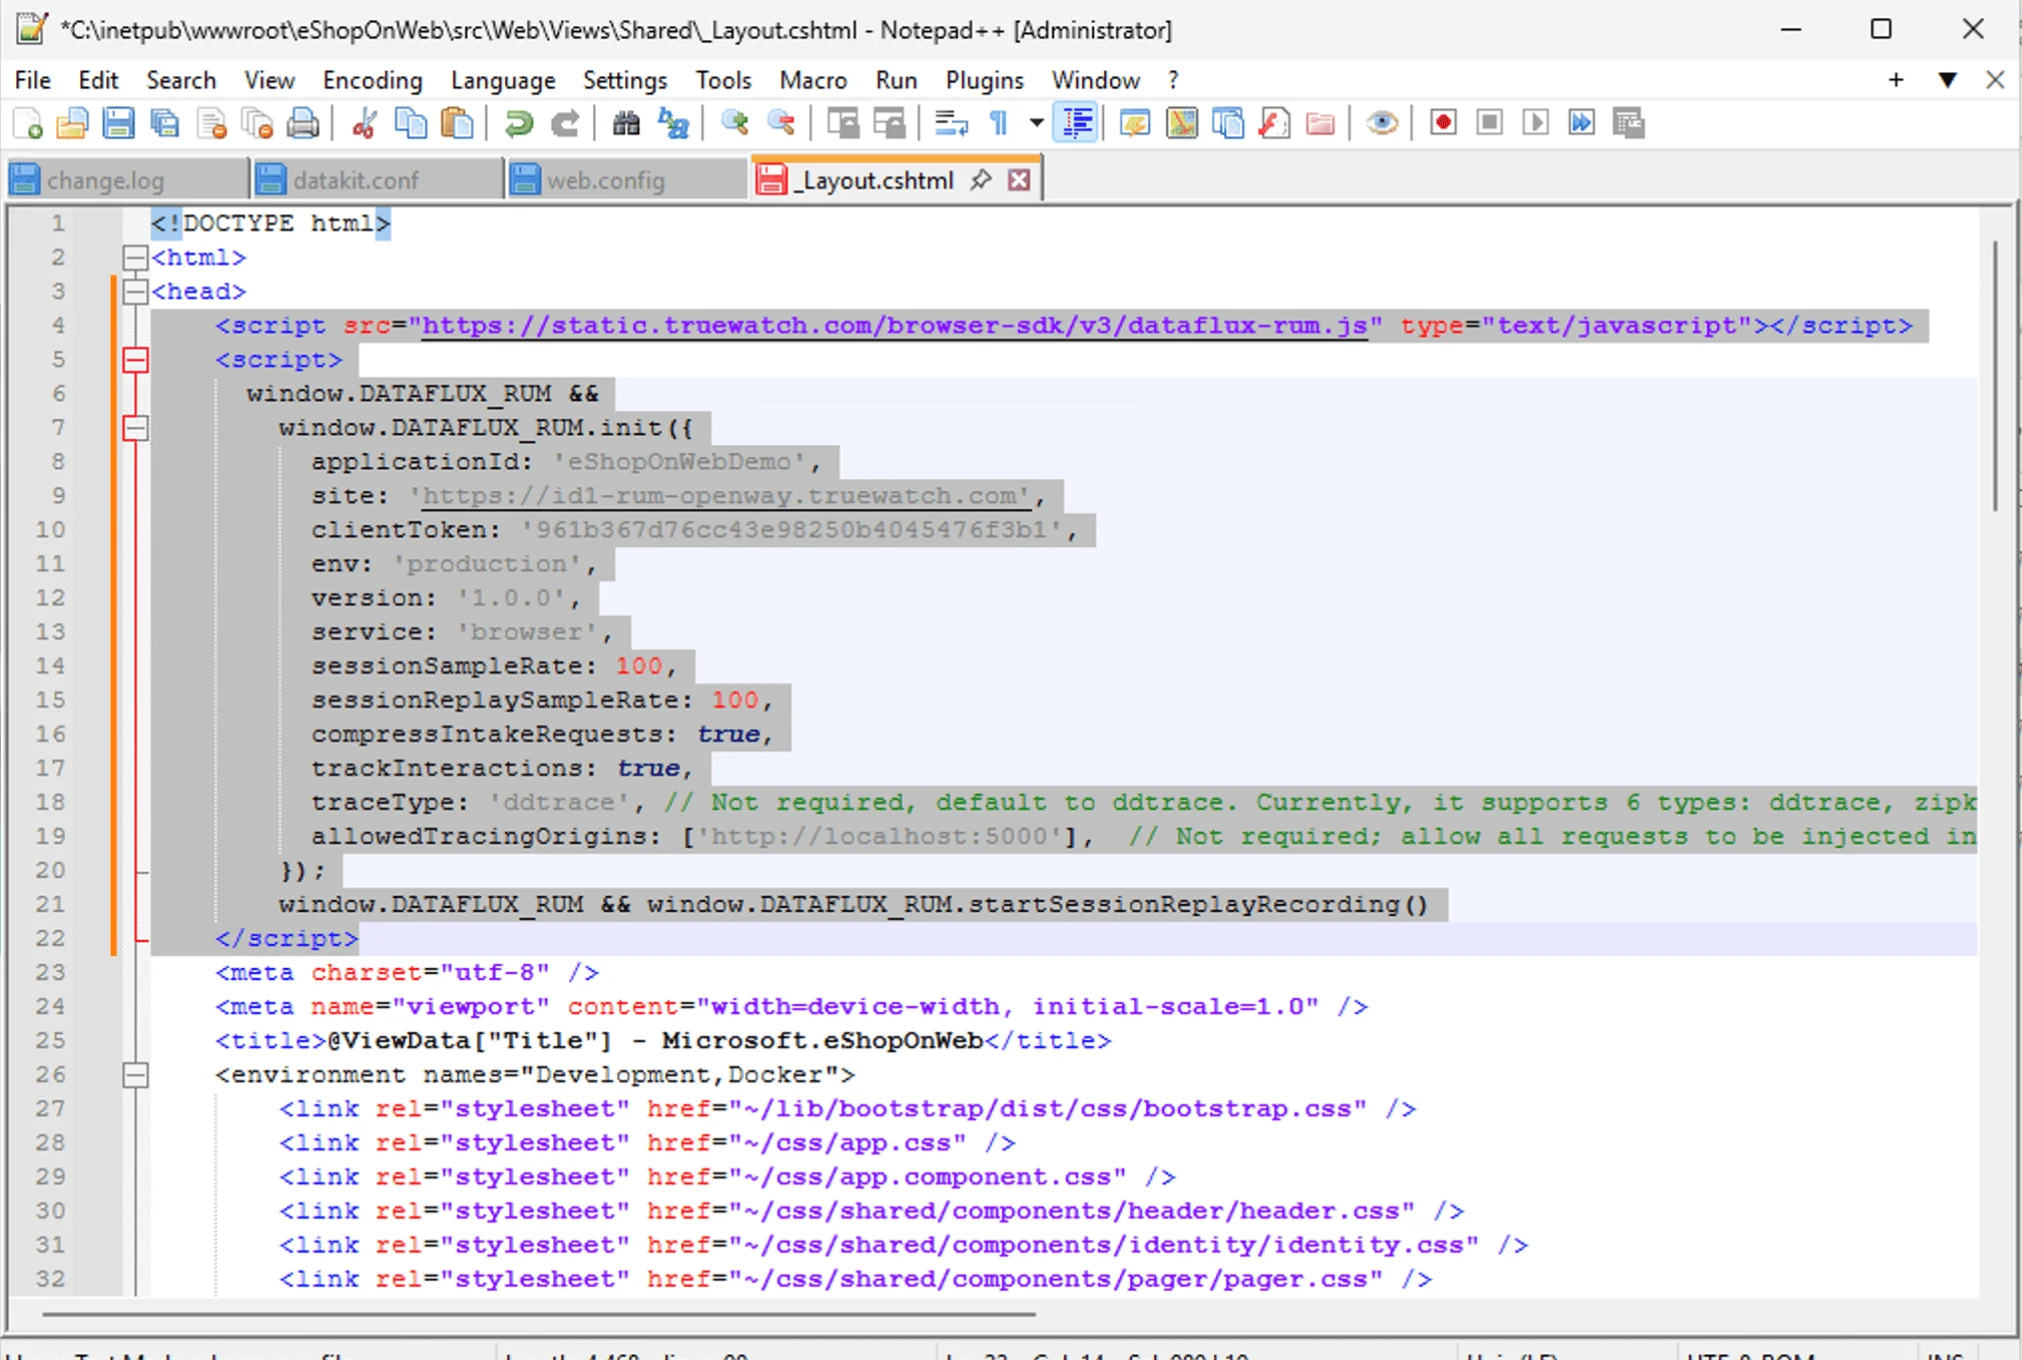Cut the selection with the scissors icon
The width and height of the screenshot is (2022, 1360).
[x=364, y=124]
